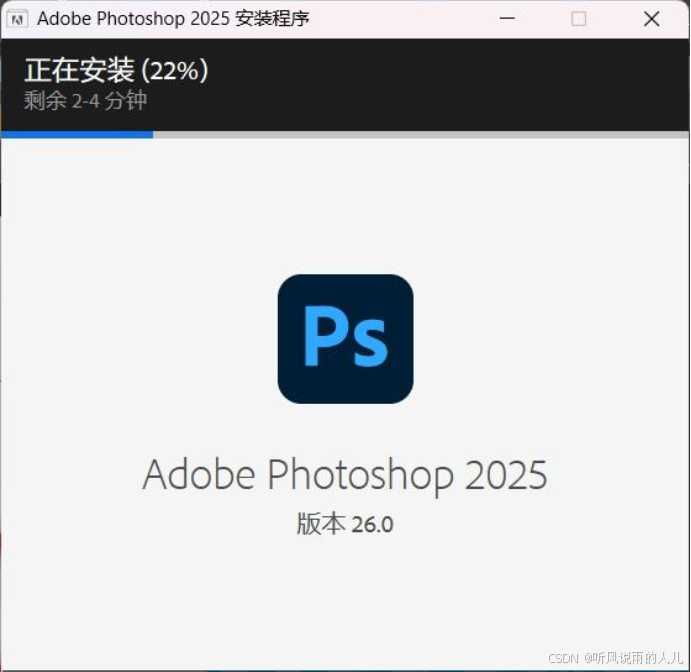Click the disabled maximize button
691x672 pixels.
pyautogui.click(x=579, y=19)
